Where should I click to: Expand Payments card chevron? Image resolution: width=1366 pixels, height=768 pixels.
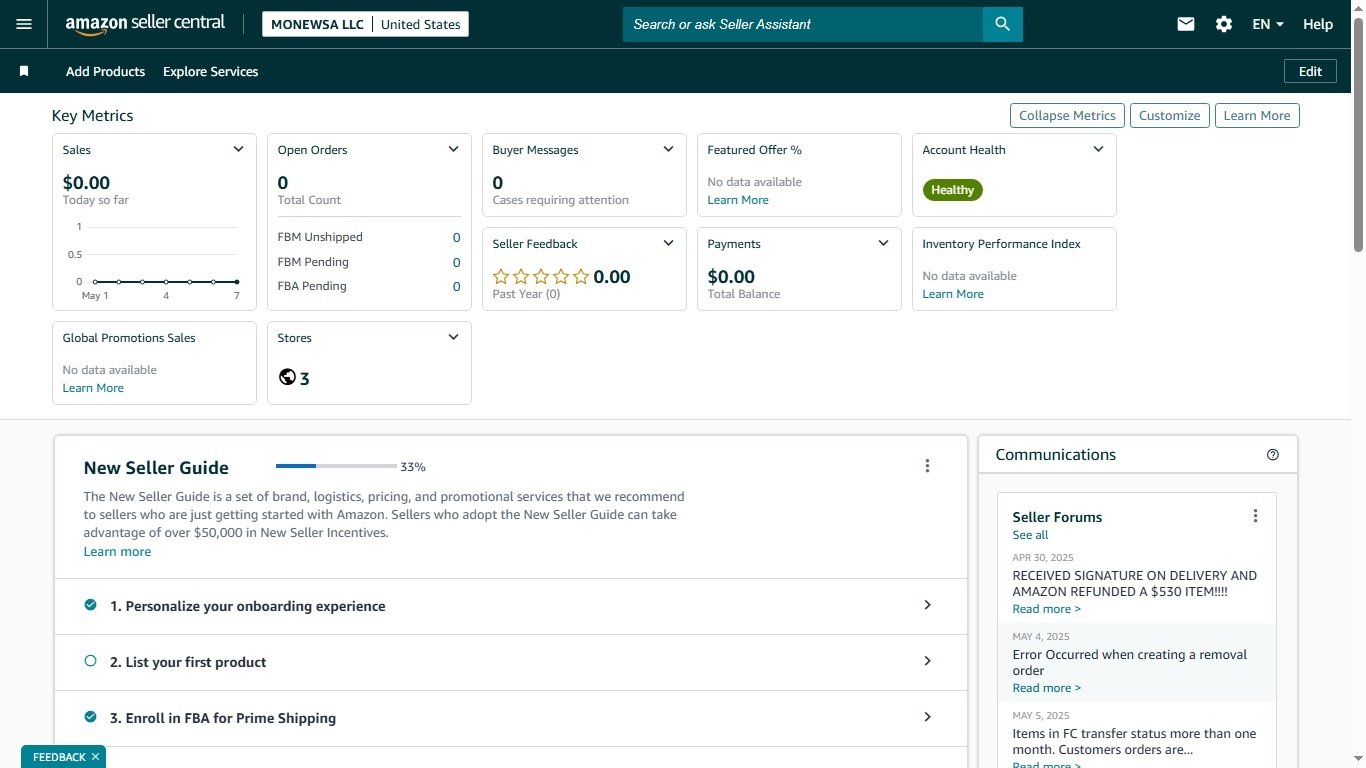(x=883, y=243)
